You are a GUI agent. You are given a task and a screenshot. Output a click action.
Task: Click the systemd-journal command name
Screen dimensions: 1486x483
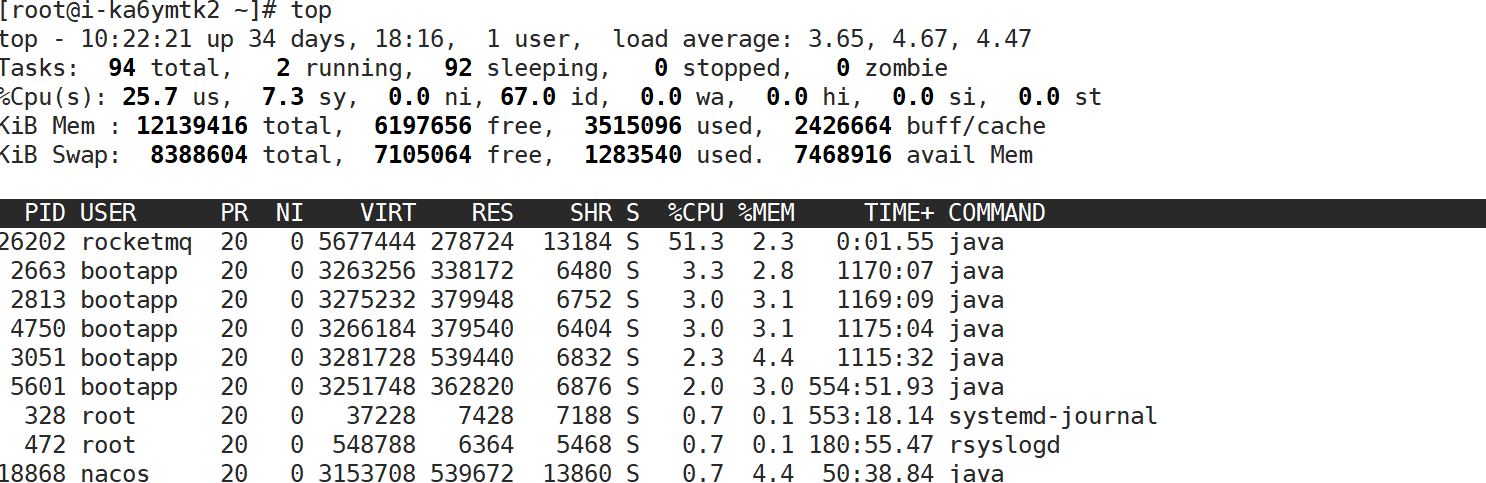pos(1053,416)
